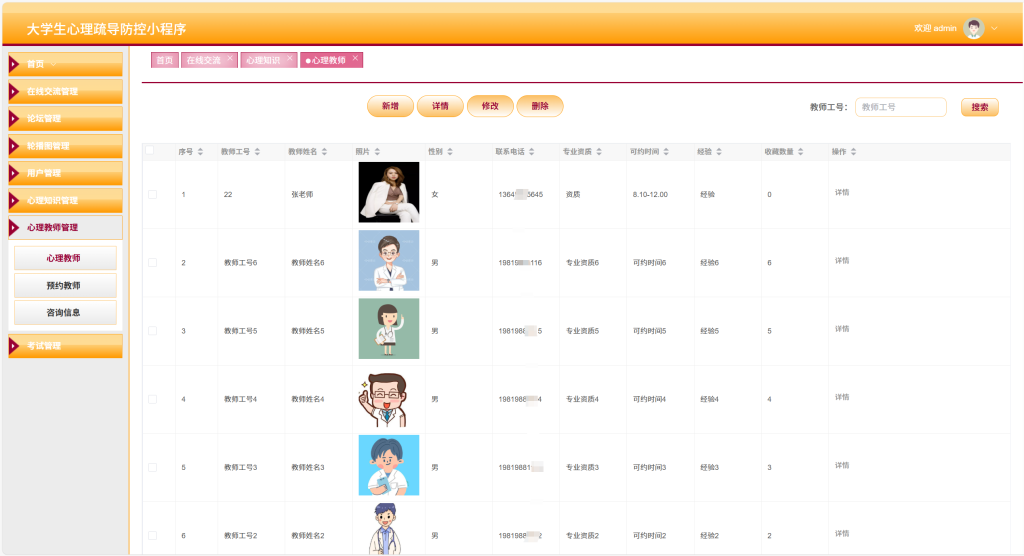Open 张老师's photo thumbnail
The image size is (1024, 556).
pos(389,192)
